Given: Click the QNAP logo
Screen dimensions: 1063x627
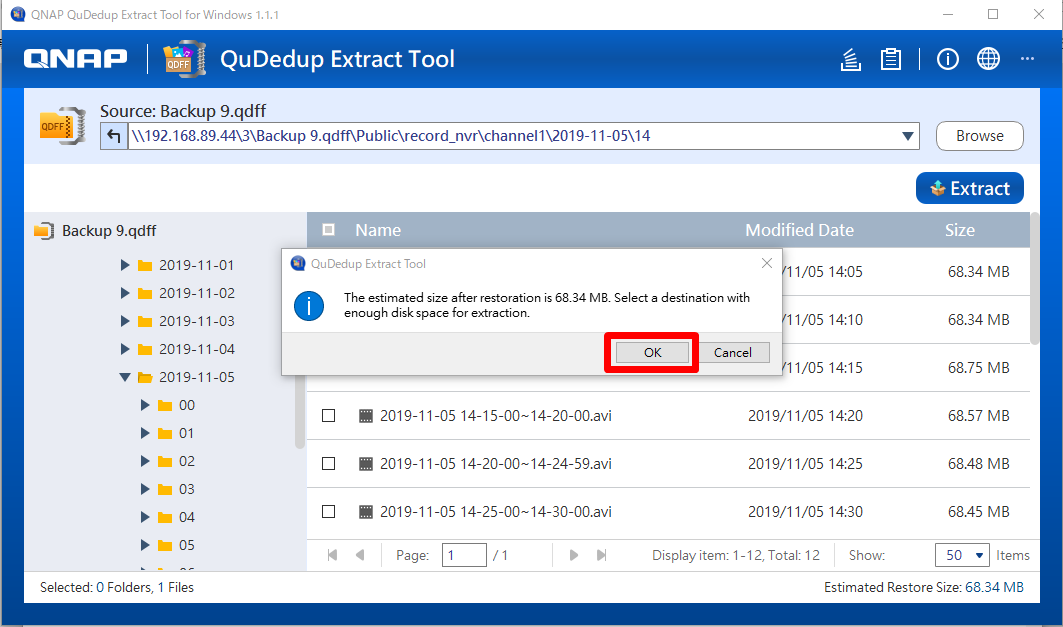Looking at the screenshot, I should [x=75, y=59].
